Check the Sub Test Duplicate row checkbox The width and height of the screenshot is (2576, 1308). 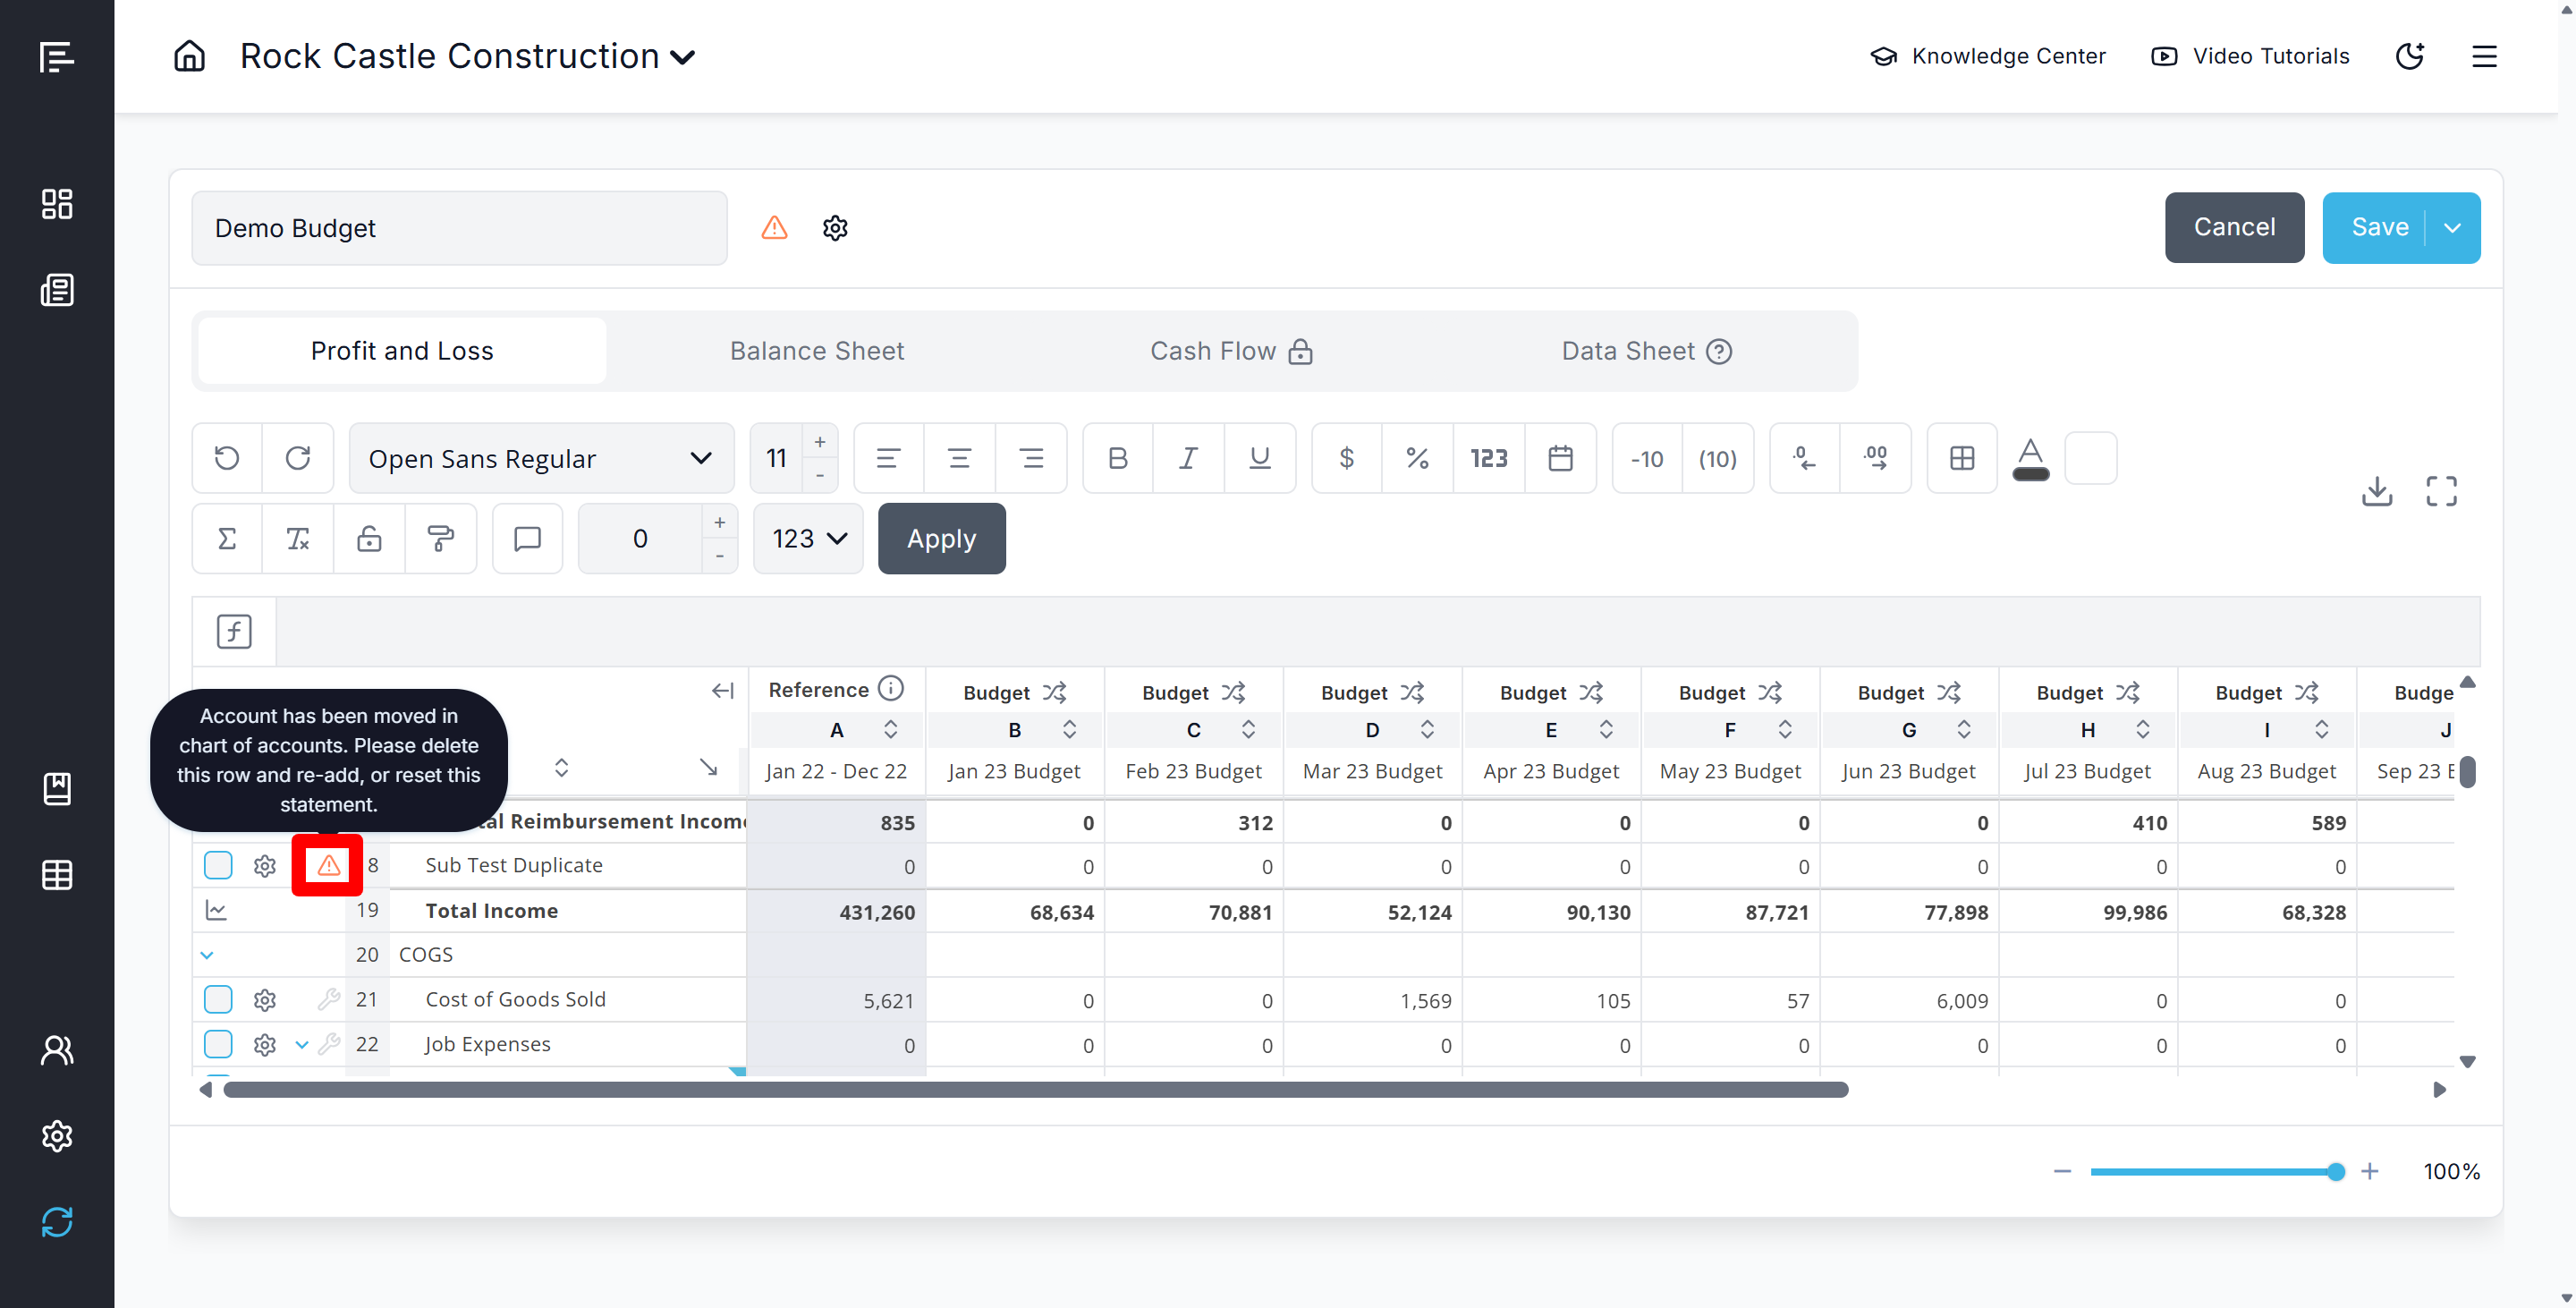(x=218, y=865)
